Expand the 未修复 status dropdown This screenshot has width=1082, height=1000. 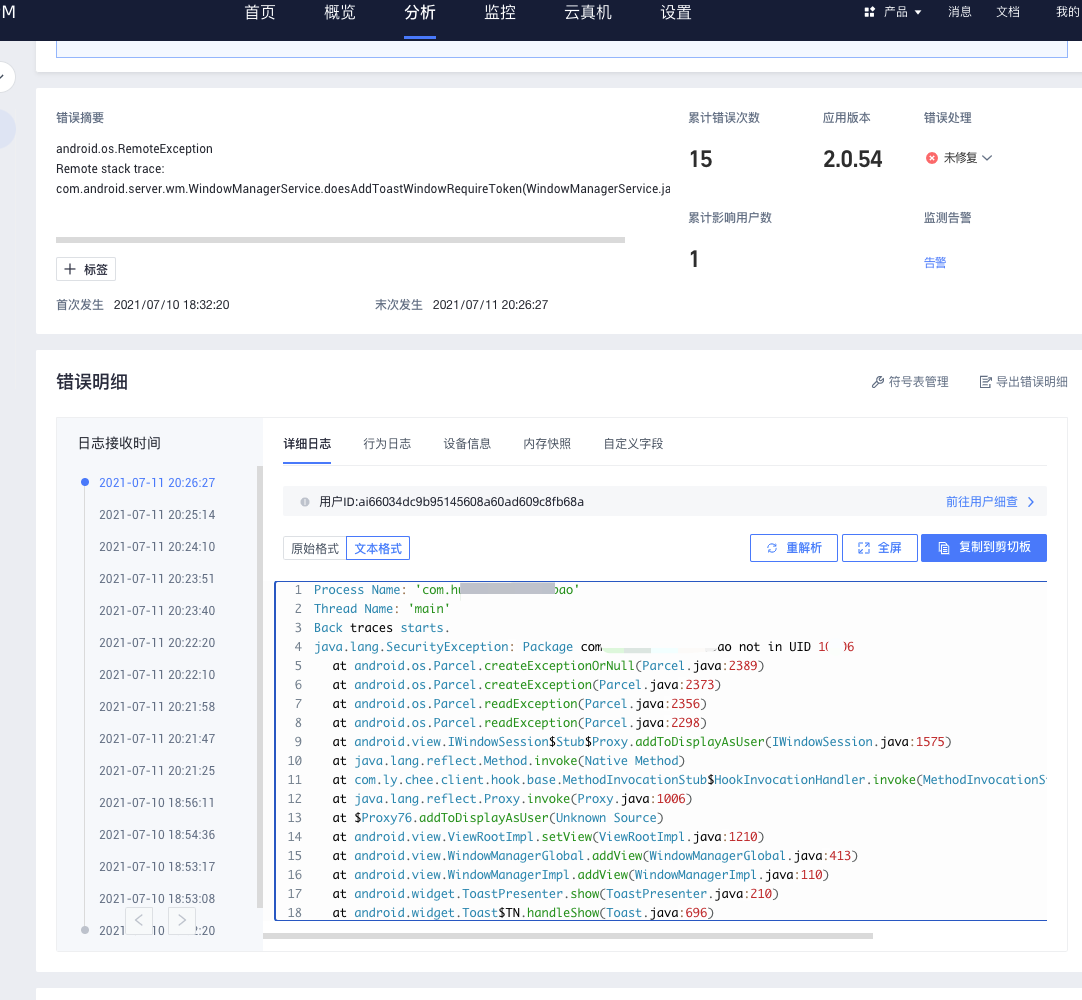click(x=987, y=158)
